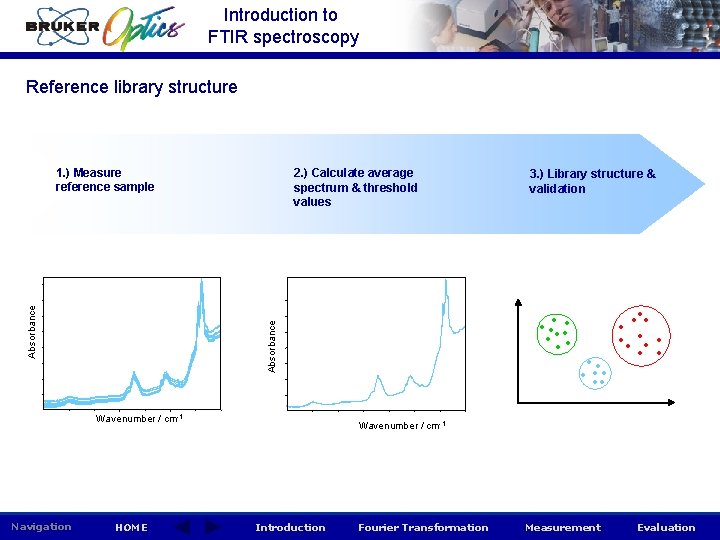Go to the HOME page
Viewport: 720px width, 540px height.
pyautogui.click(x=131, y=528)
